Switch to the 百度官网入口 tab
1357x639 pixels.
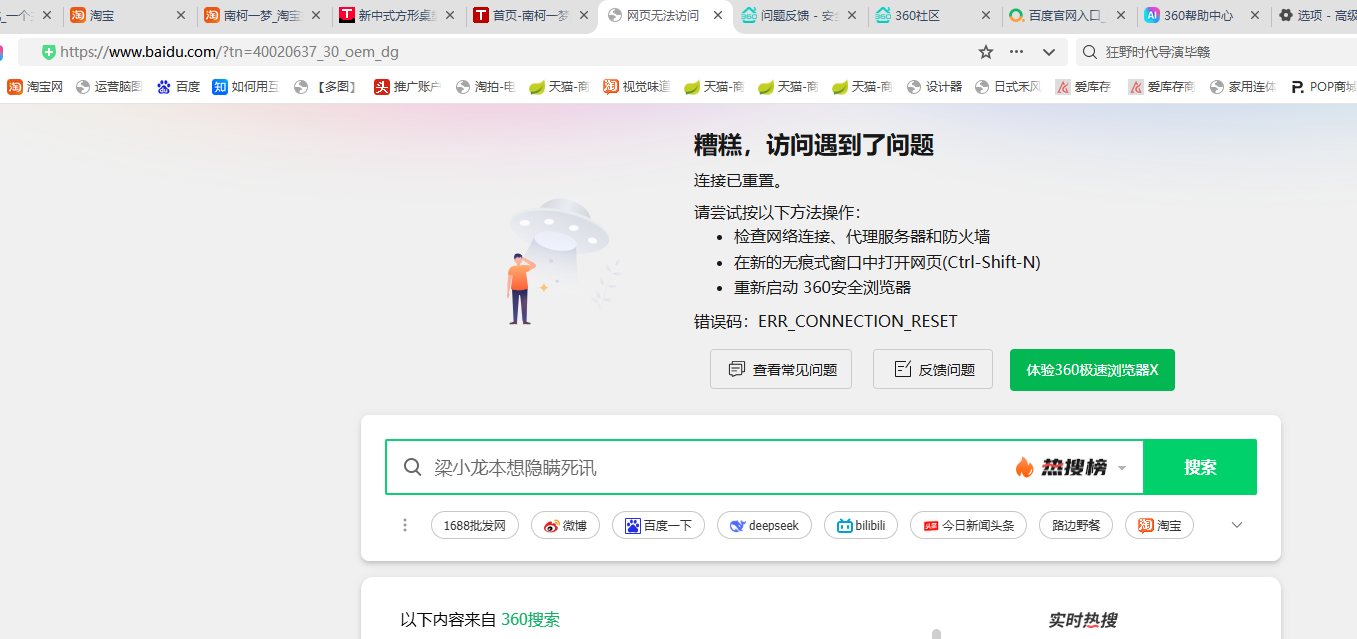pos(1067,15)
